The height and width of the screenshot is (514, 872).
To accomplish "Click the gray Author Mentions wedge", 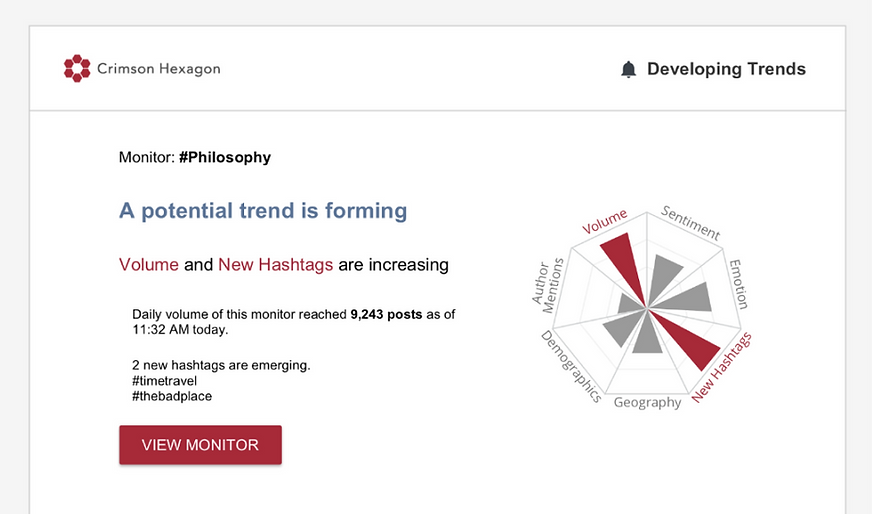I will pyautogui.click(x=631, y=304).
